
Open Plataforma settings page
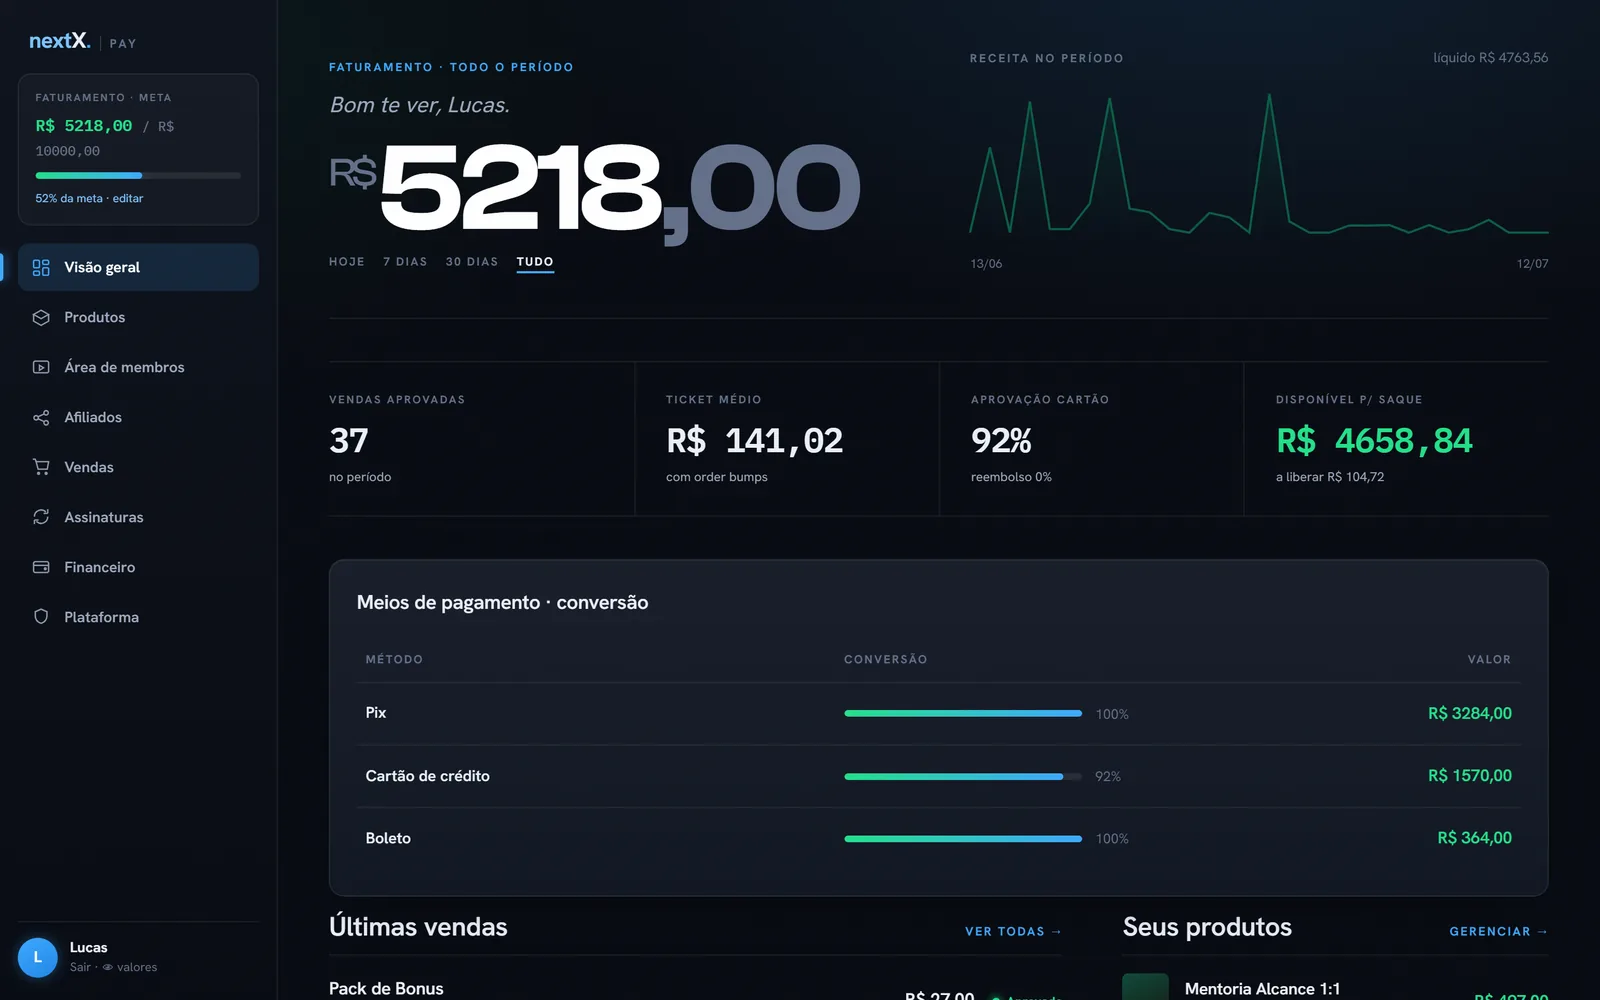tap(138, 617)
